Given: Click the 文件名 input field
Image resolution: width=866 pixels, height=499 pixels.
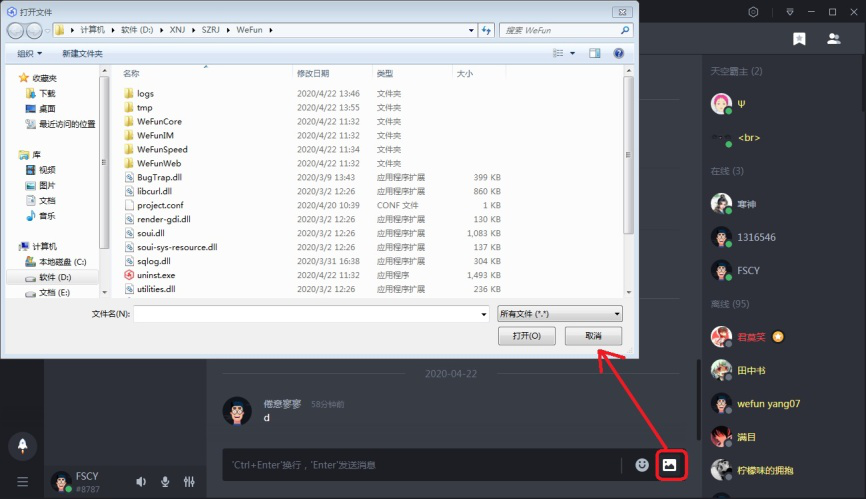Looking at the screenshot, I should coord(307,314).
